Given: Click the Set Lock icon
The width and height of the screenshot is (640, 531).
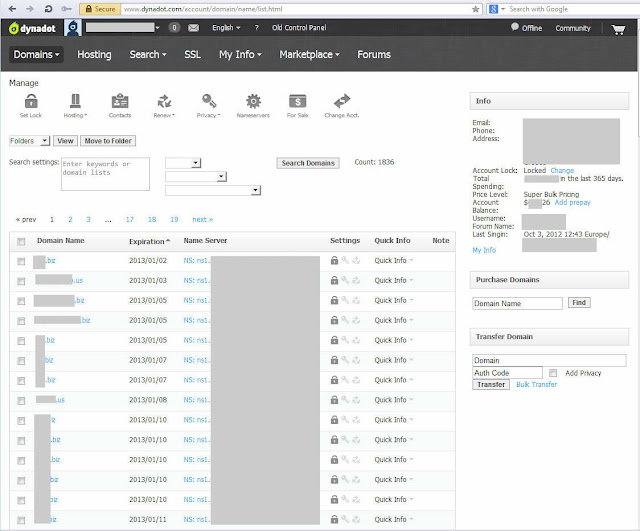Looking at the screenshot, I should [31, 101].
